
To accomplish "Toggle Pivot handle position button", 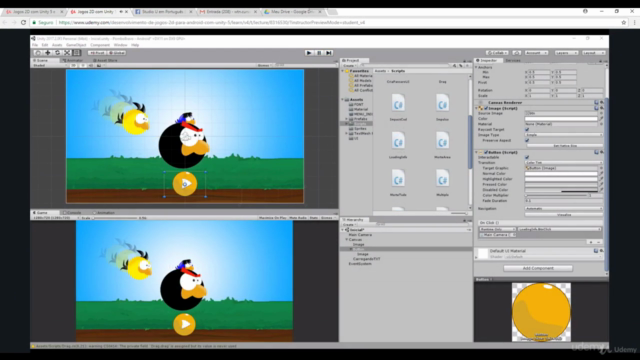I will 97,53.
